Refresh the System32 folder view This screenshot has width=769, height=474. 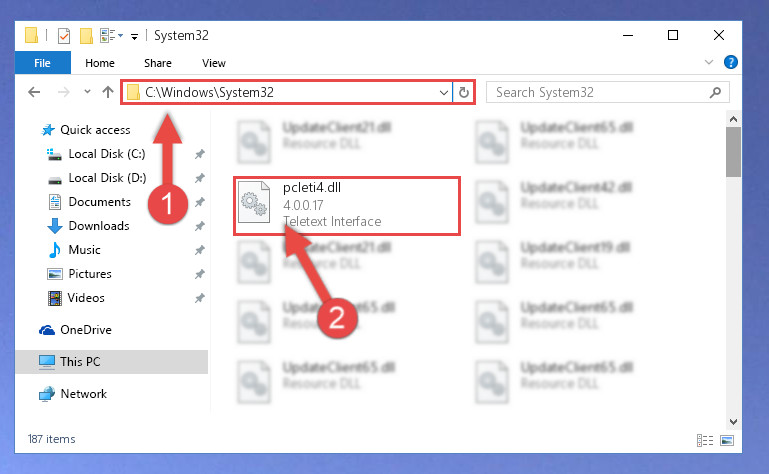click(x=463, y=92)
